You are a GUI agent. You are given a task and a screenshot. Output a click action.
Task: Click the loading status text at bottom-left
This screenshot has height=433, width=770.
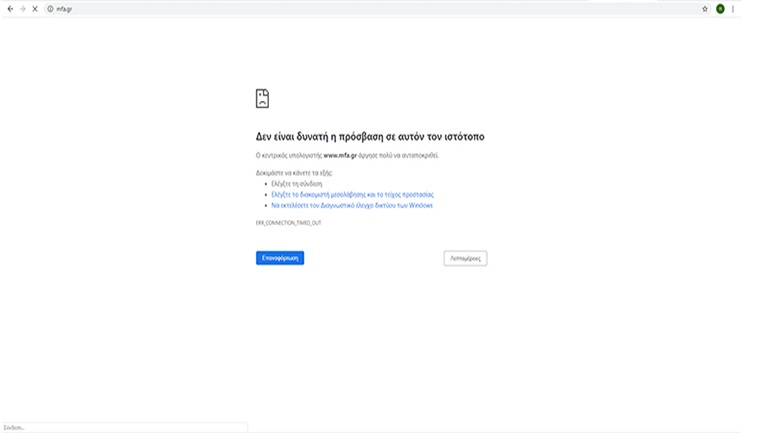tap(14, 427)
